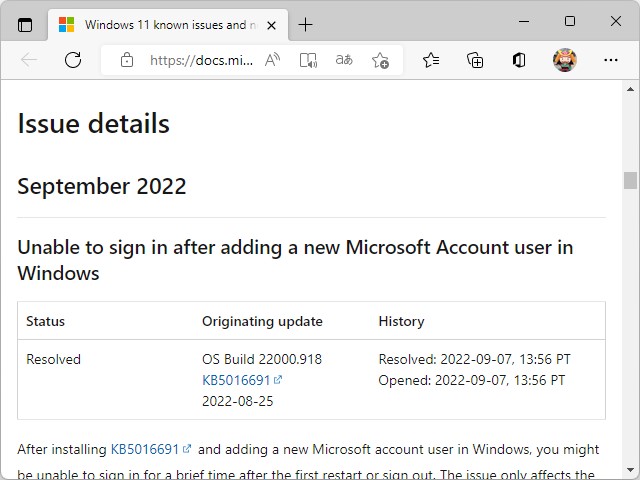This screenshot has height=480, width=640.
Task: Open a new tab with the plus button
Action: coord(305,25)
